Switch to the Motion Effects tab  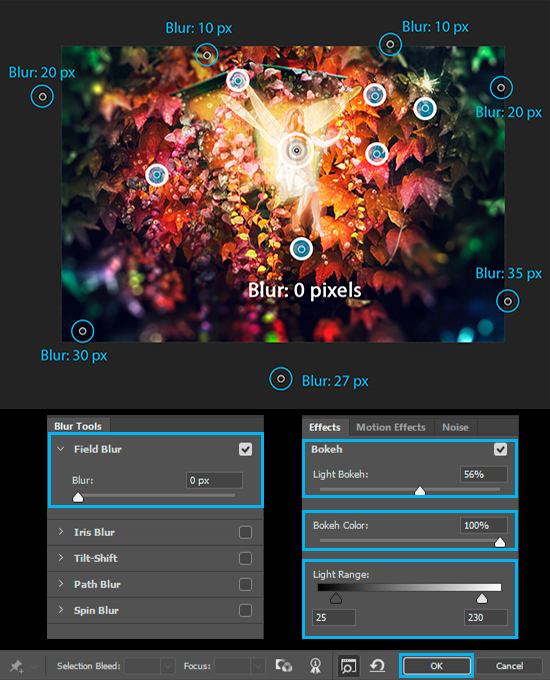tap(391, 427)
